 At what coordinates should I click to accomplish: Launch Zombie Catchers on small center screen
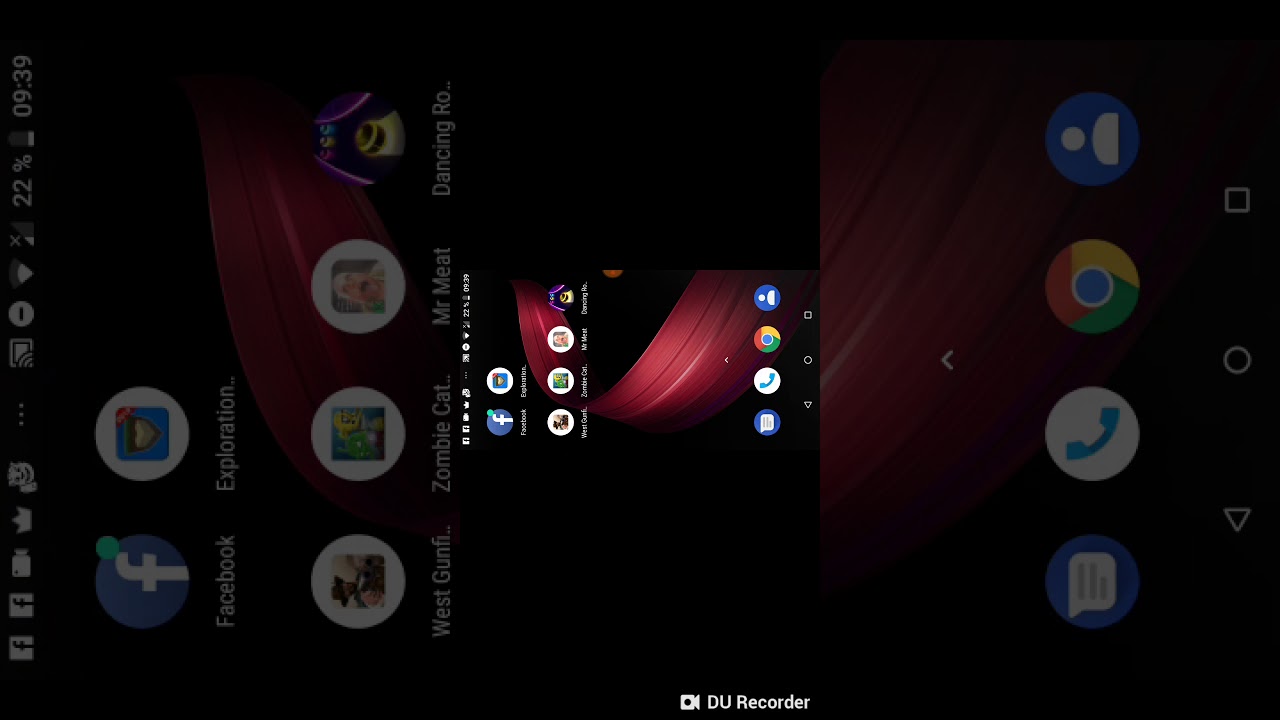pos(561,381)
